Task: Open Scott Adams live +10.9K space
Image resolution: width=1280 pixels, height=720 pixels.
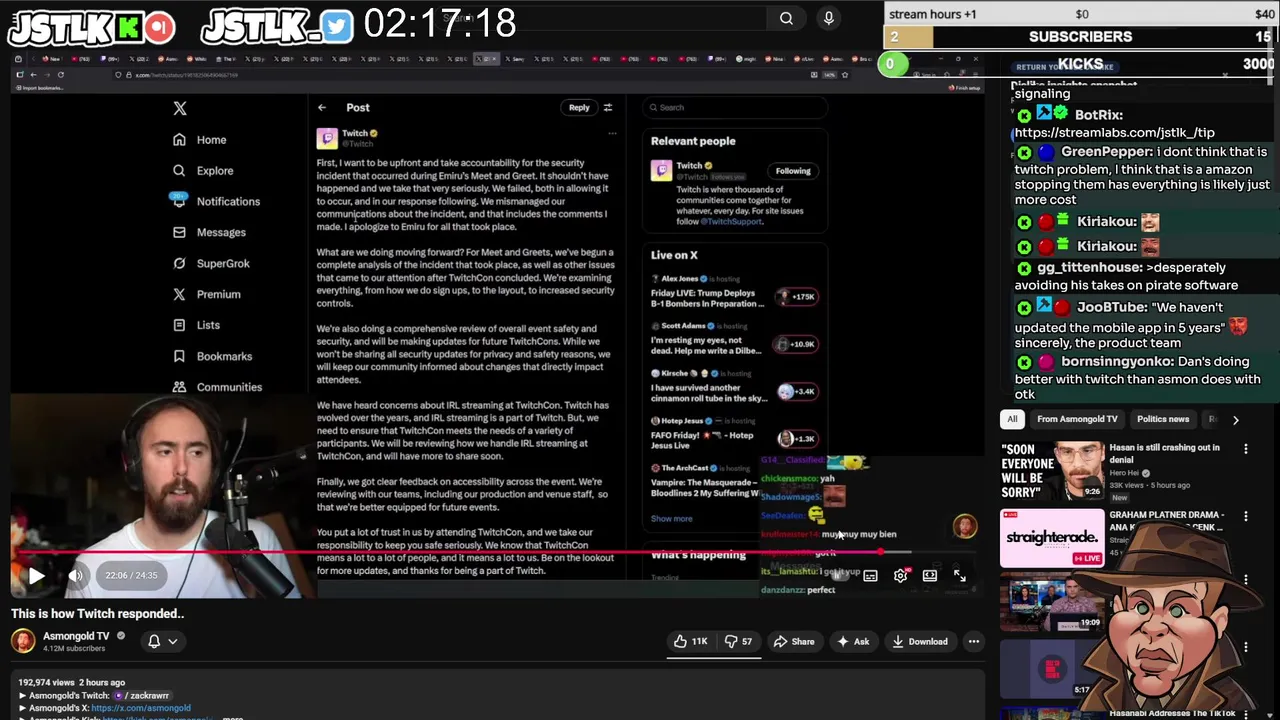Action: coord(734,338)
